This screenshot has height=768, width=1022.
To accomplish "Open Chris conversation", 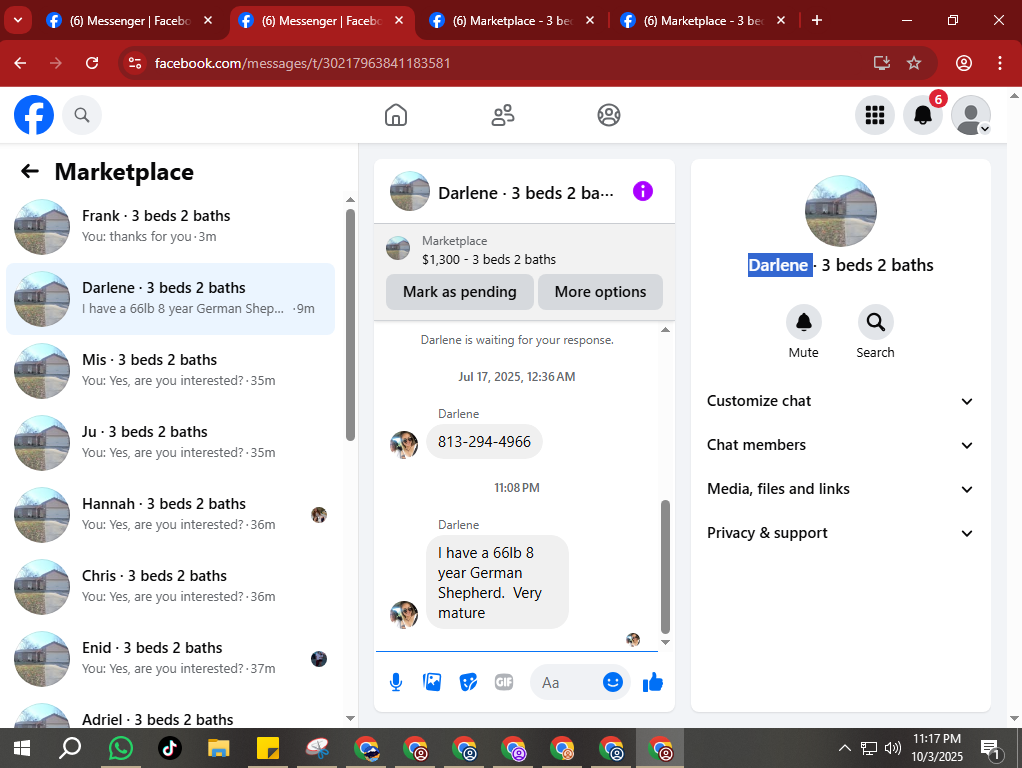I will 170,587.
